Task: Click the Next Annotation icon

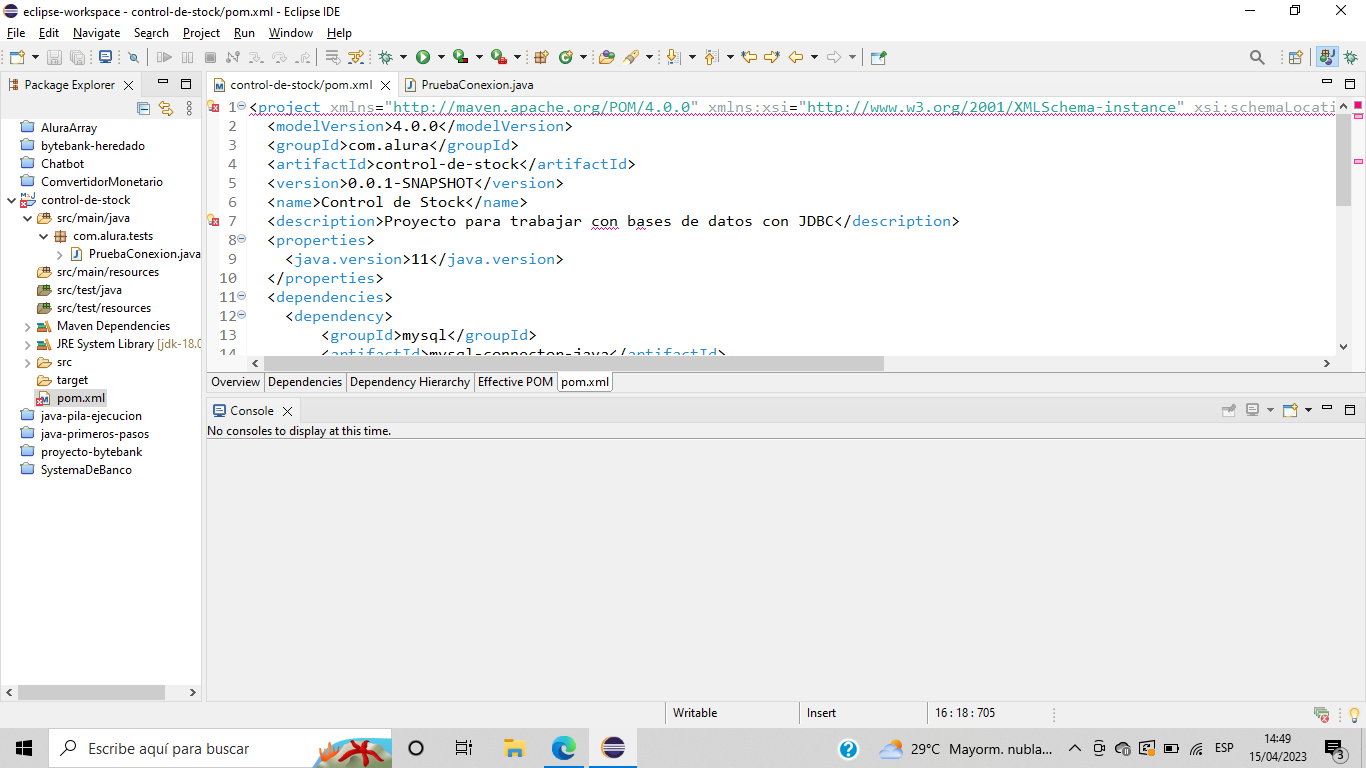Action: [674, 58]
